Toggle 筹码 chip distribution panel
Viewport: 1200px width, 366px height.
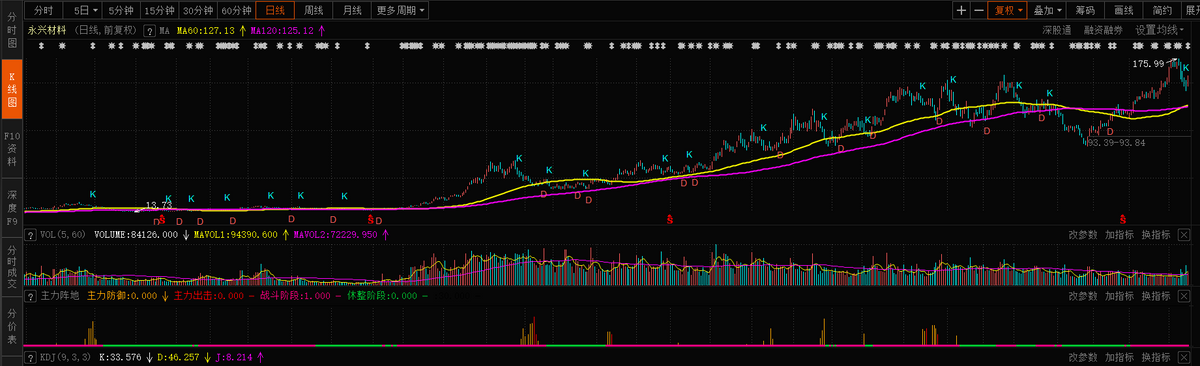tap(1086, 10)
